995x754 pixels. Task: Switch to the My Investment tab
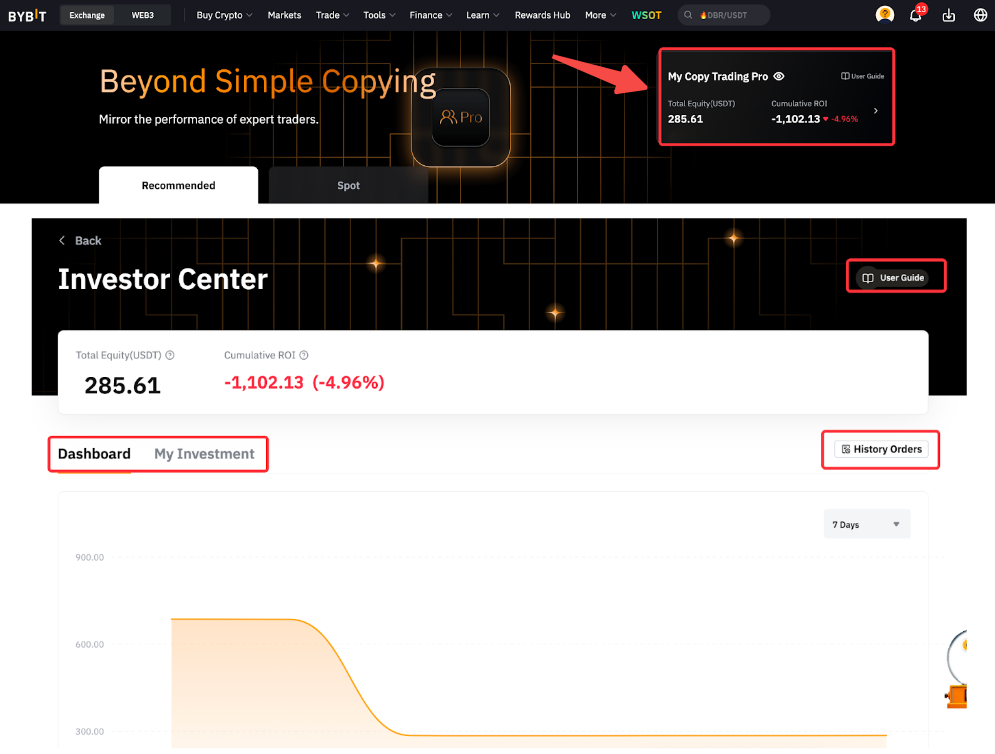[204, 454]
